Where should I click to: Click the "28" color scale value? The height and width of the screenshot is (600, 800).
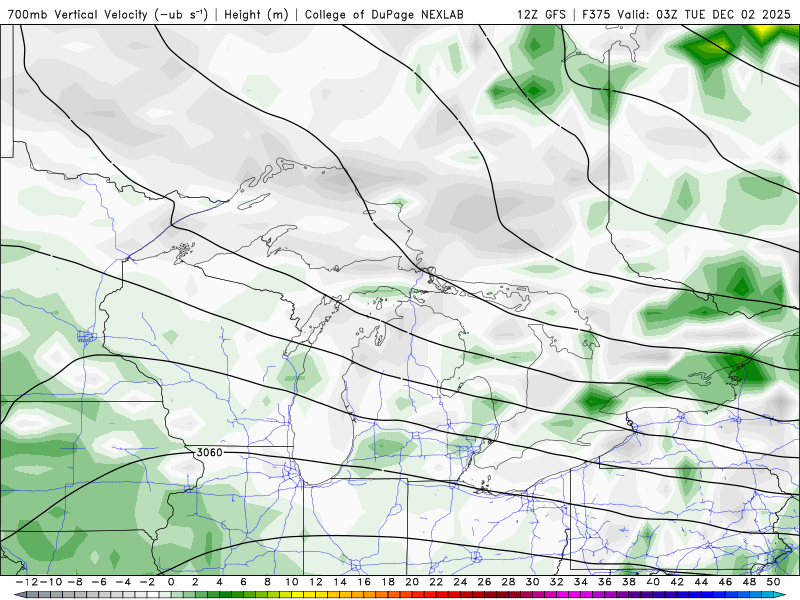point(508,582)
